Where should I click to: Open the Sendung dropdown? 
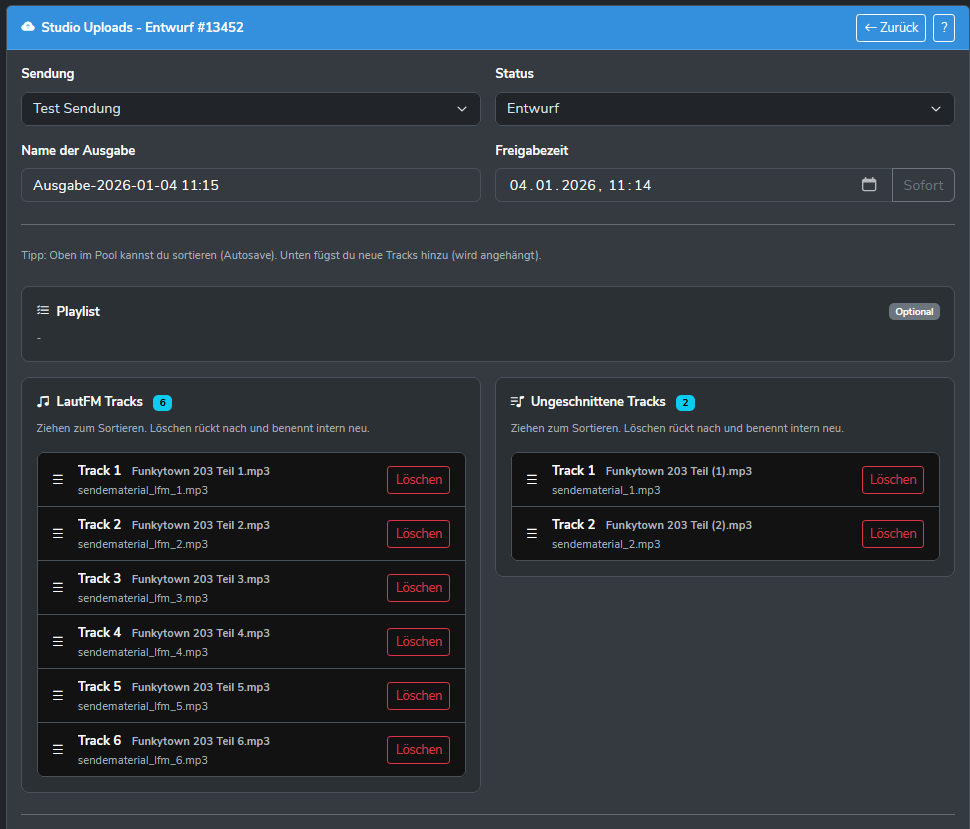pos(250,109)
